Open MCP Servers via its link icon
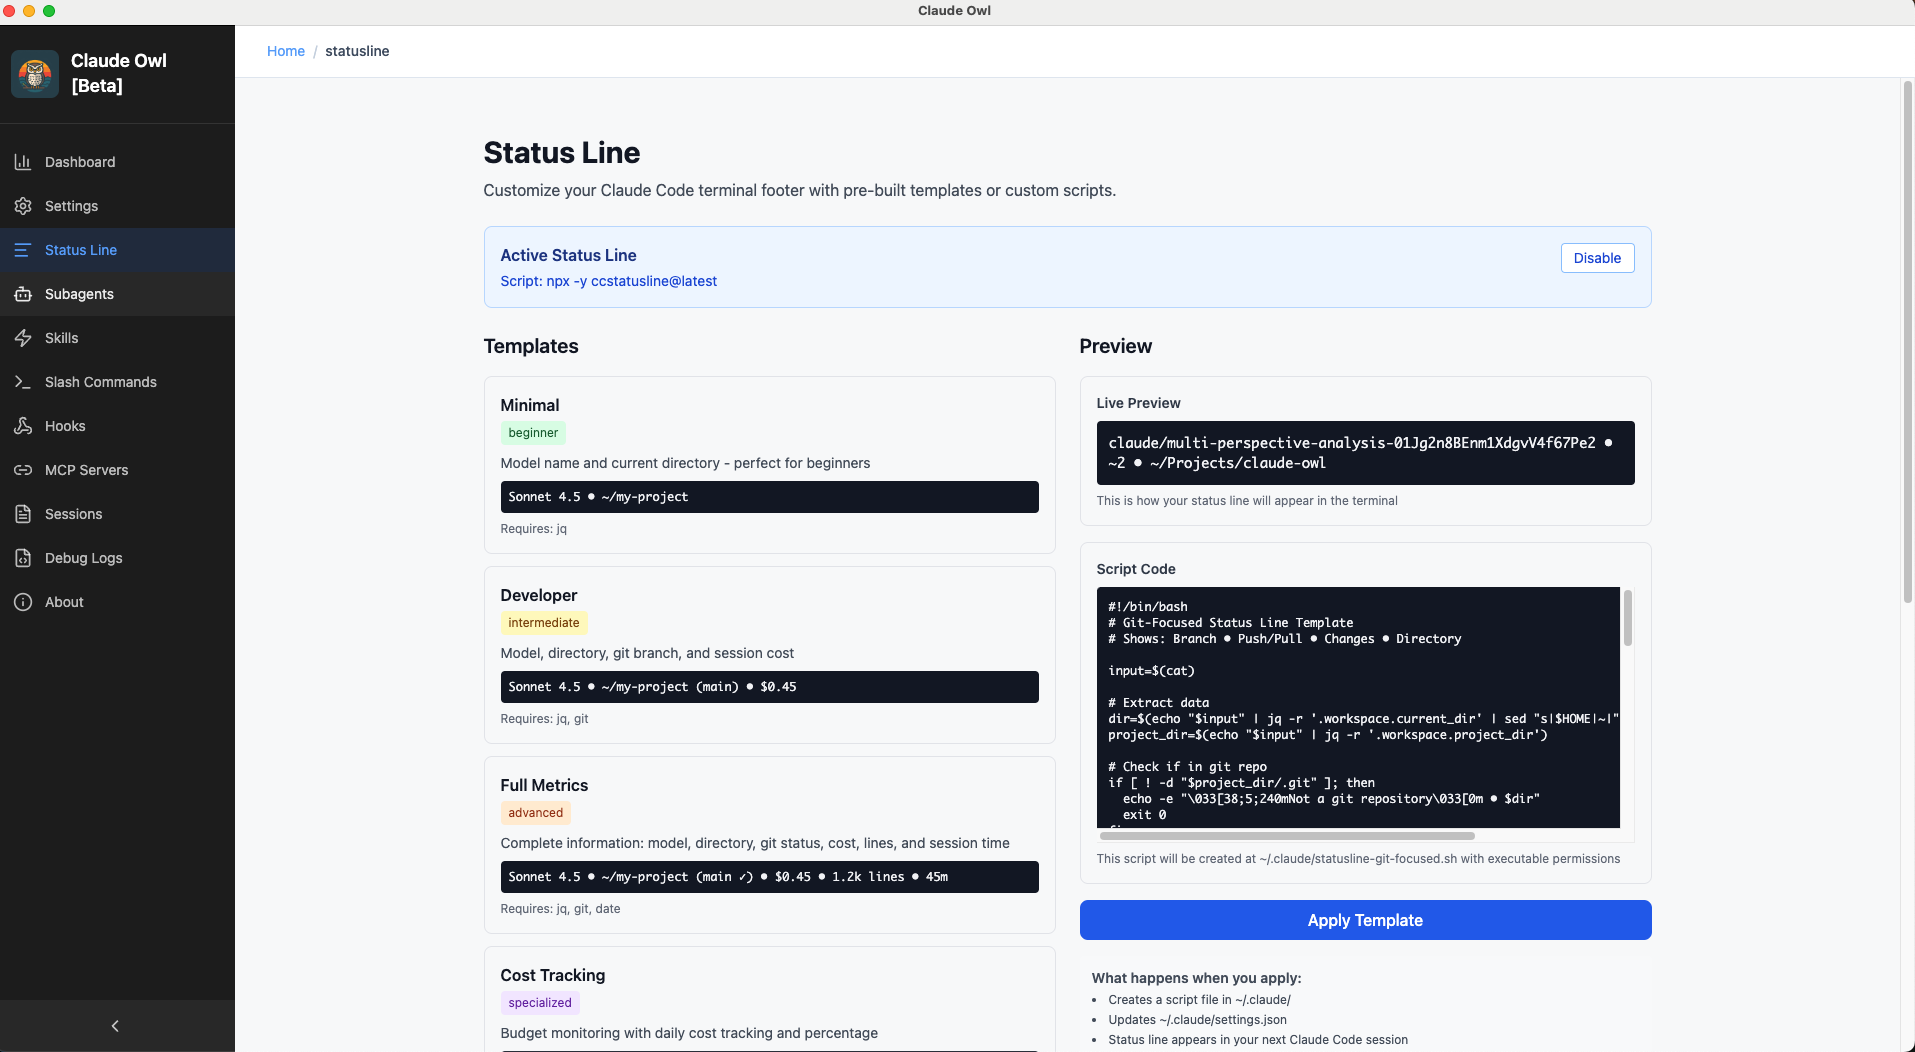The width and height of the screenshot is (1915, 1052). 24,470
